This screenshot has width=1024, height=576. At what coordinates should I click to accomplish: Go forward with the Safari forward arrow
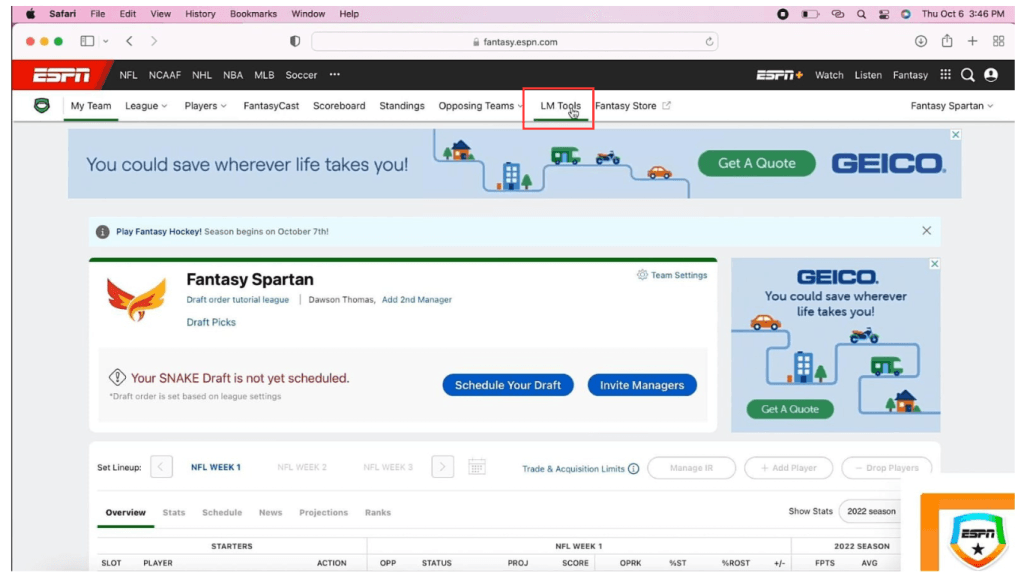pos(154,41)
